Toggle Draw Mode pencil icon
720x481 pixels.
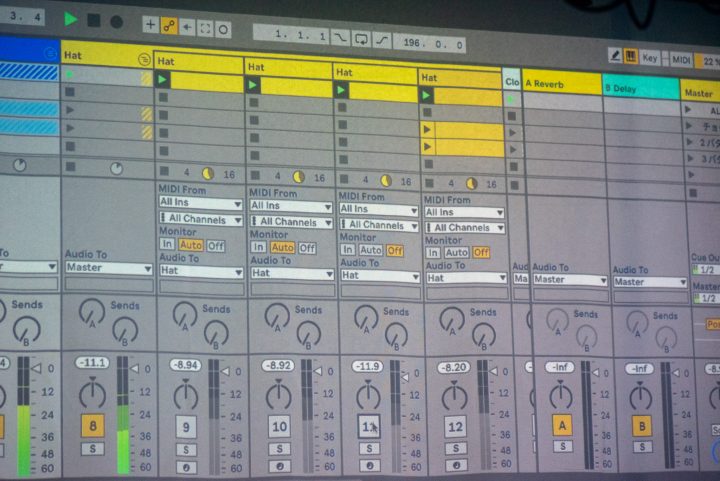coord(614,56)
